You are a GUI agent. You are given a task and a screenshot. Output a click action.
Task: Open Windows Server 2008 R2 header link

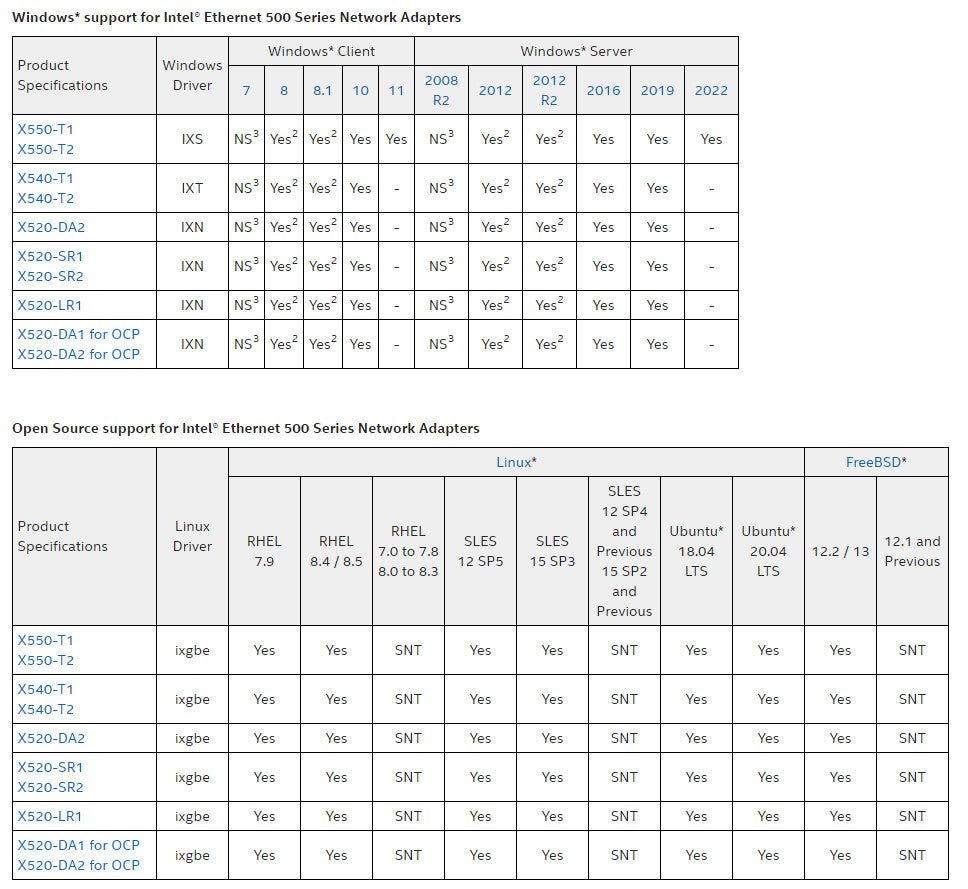(441, 90)
